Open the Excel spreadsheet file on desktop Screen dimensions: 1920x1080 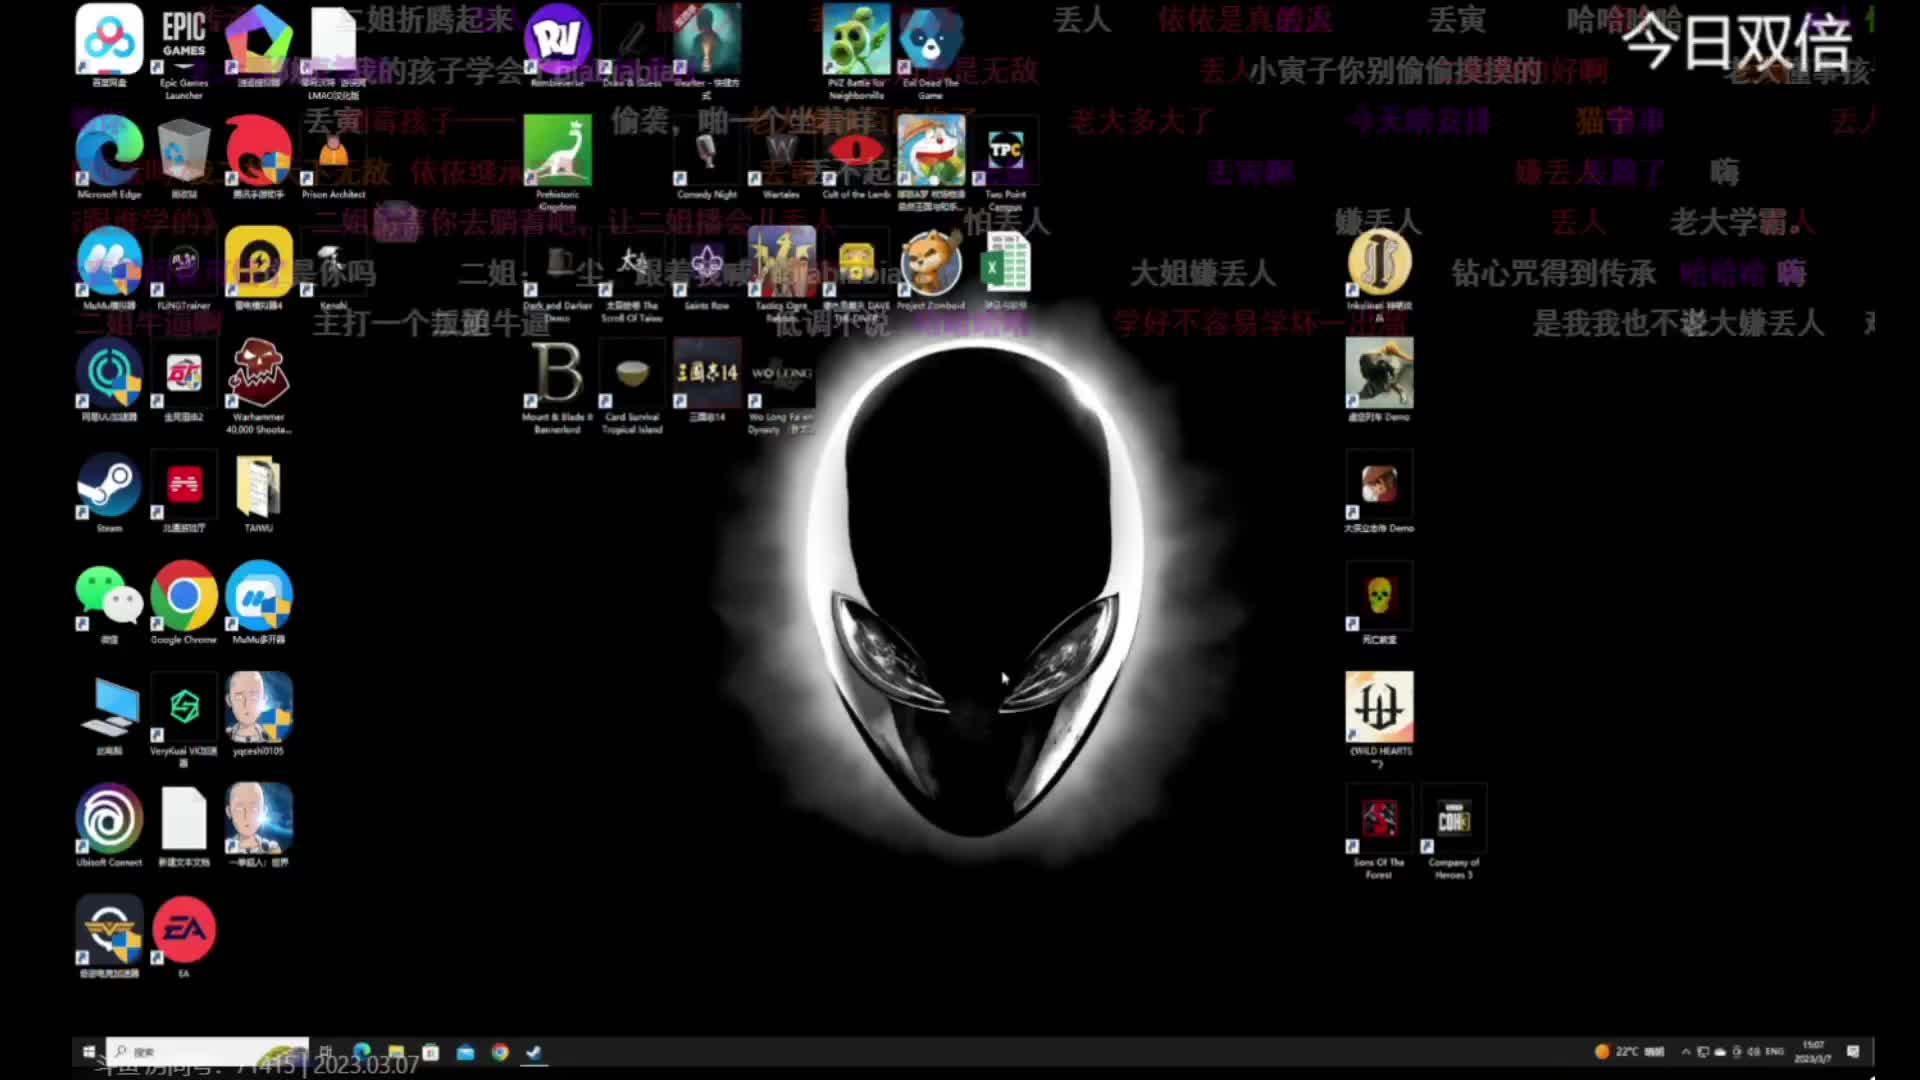point(1005,270)
